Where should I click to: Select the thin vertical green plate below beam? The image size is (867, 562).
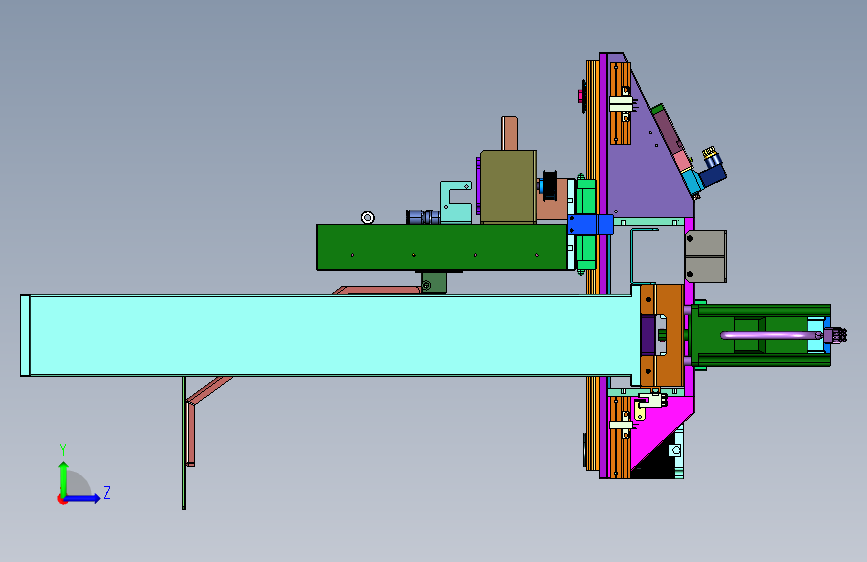point(184,443)
